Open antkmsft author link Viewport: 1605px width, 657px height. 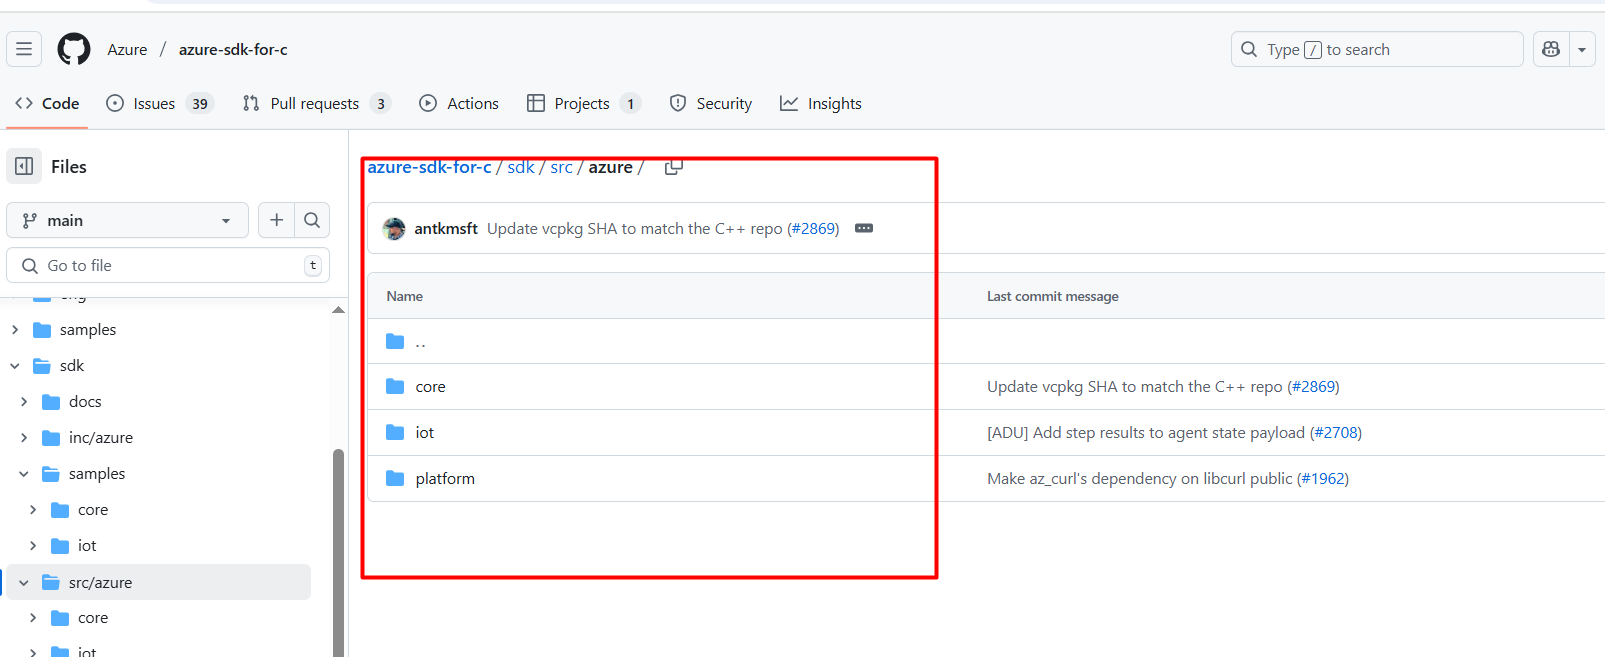[x=446, y=229]
